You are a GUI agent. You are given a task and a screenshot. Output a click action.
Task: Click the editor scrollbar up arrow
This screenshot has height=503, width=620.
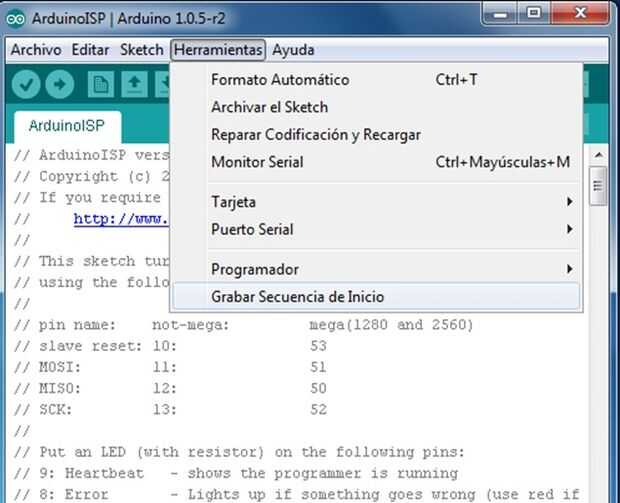click(599, 155)
